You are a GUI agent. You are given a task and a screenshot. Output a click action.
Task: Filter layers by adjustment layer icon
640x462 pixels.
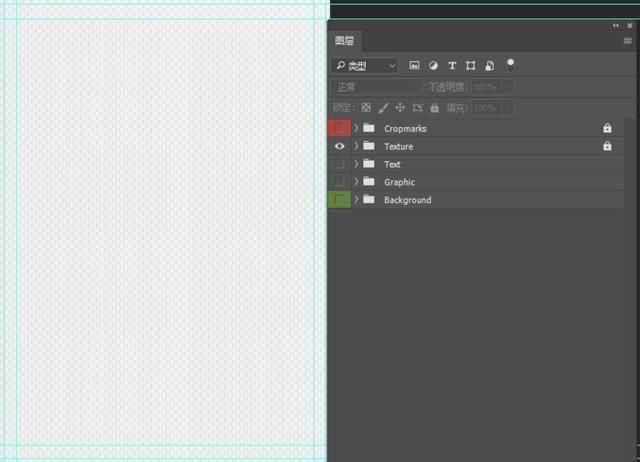point(433,66)
